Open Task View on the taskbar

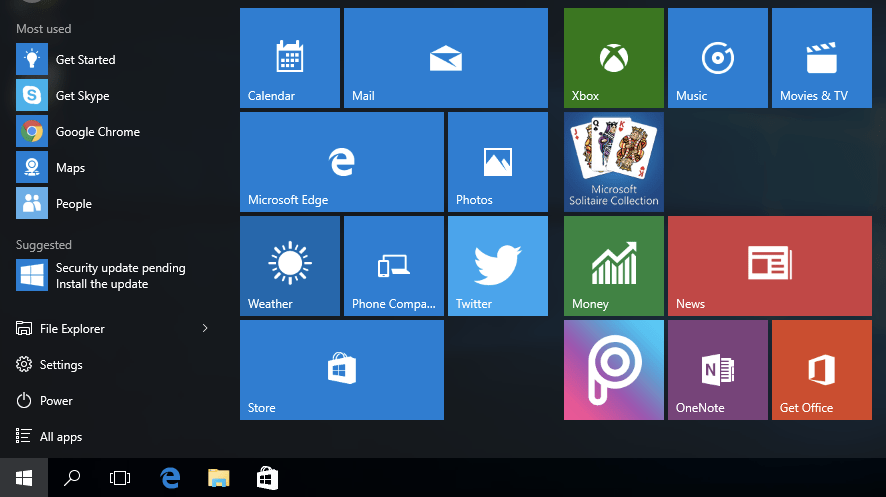(x=120, y=478)
